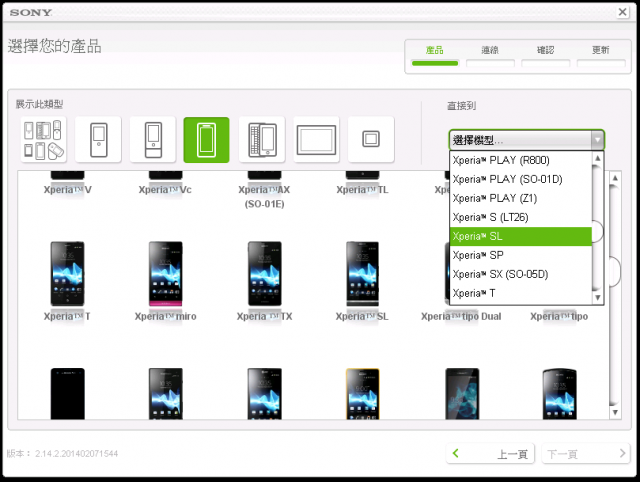640x482 pixels.
Task: Click the Xperia TL product label
Action: point(362,190)
